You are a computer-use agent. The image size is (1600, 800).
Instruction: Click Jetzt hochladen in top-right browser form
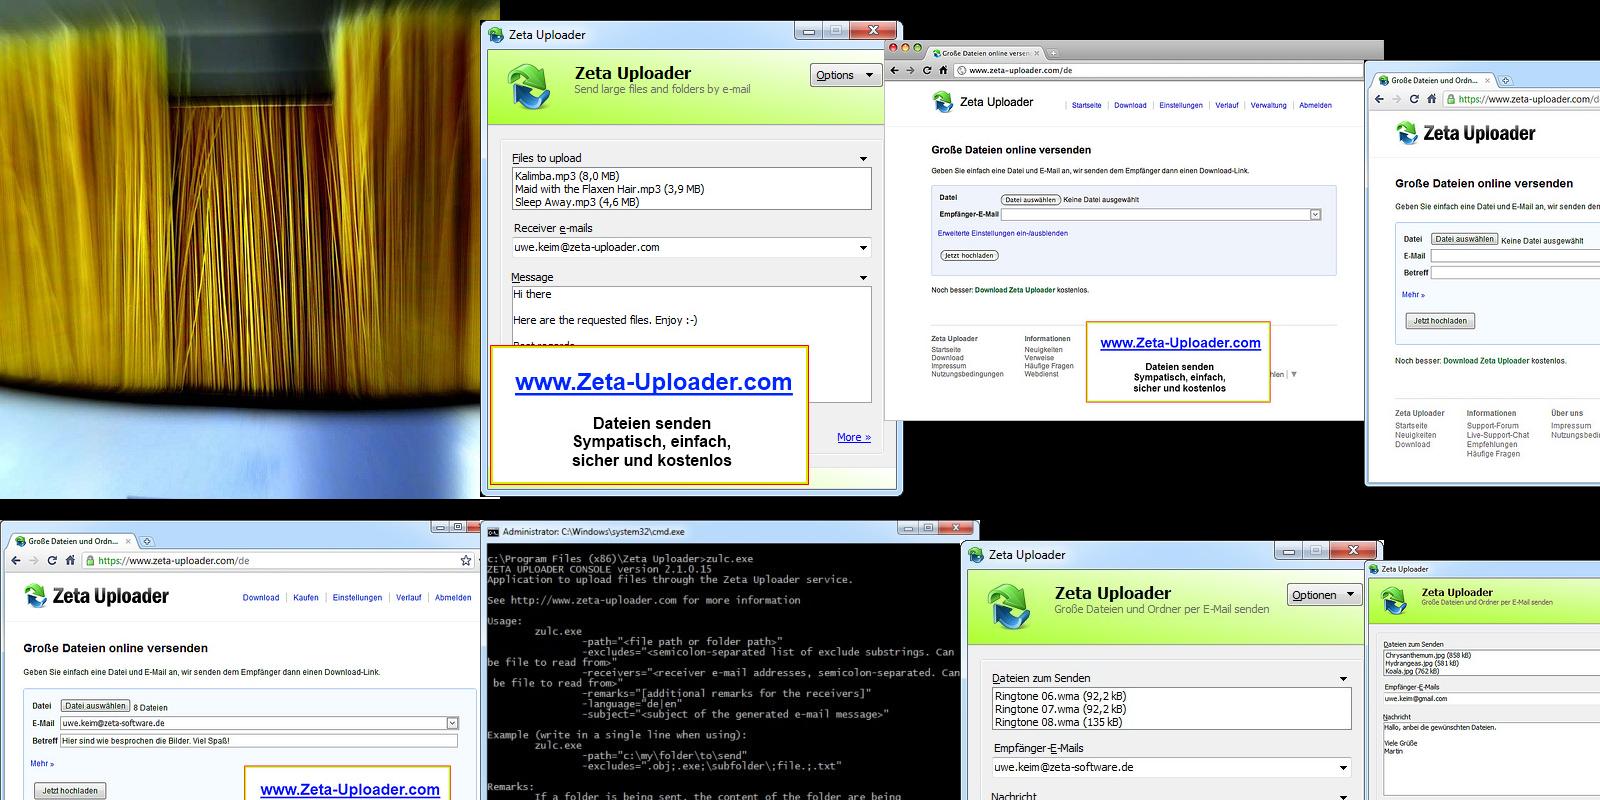click(x=1440, y=321)
